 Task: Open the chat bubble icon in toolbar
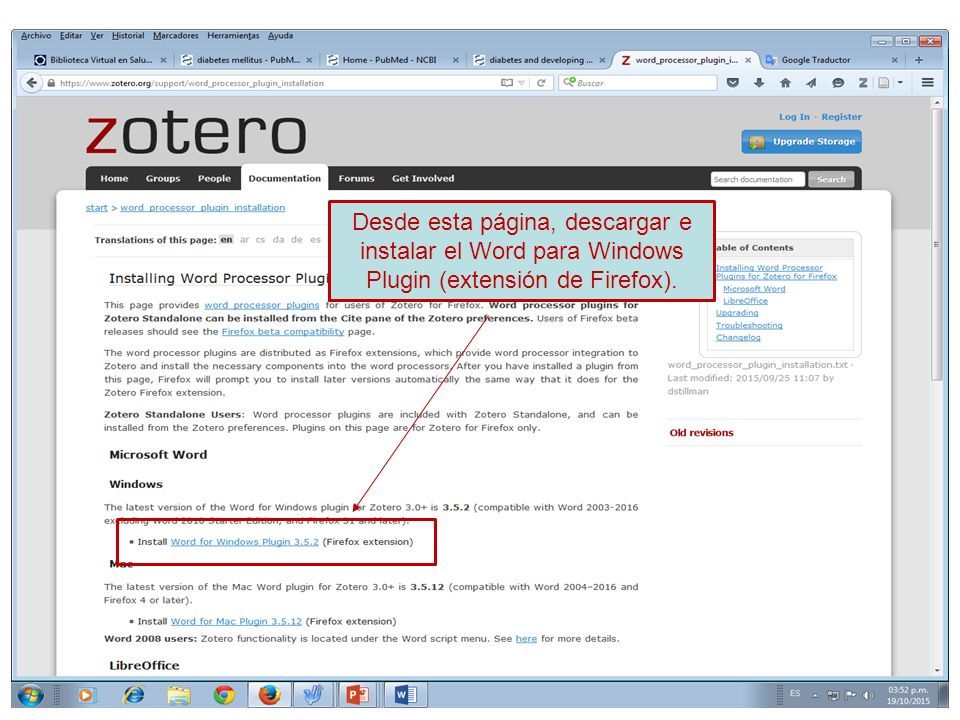tap(838, 82)
